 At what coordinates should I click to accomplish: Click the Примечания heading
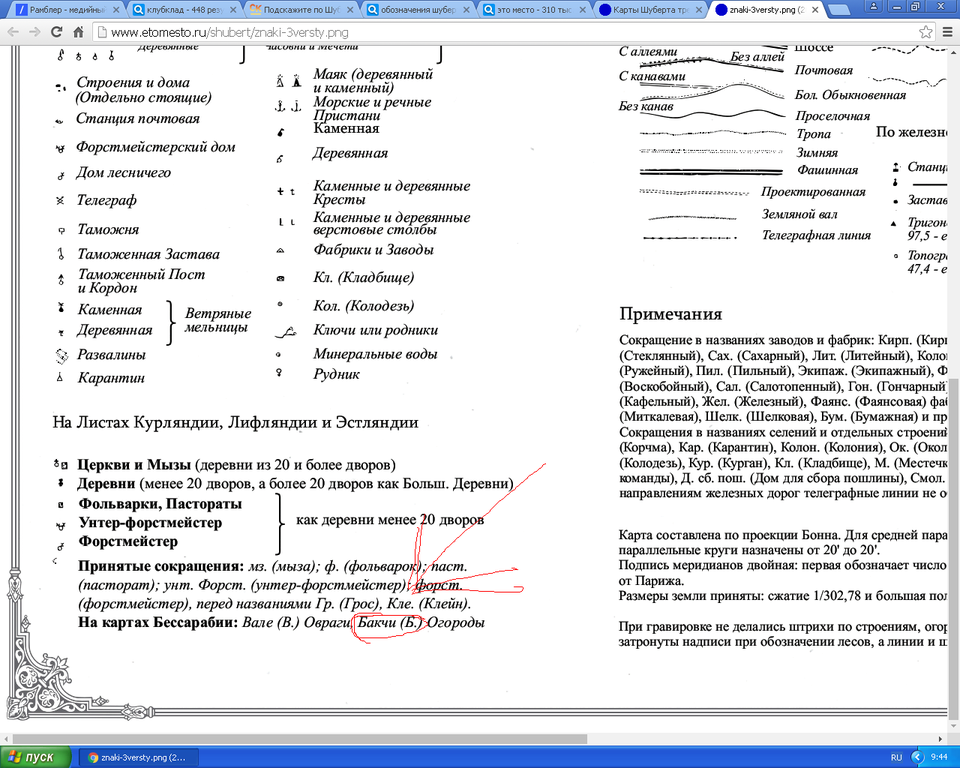point(670,314)
